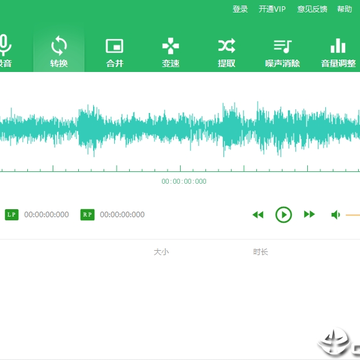Set left point with LP marker button
The width and height of the screenshot is (360, 360).
(12, 215)
